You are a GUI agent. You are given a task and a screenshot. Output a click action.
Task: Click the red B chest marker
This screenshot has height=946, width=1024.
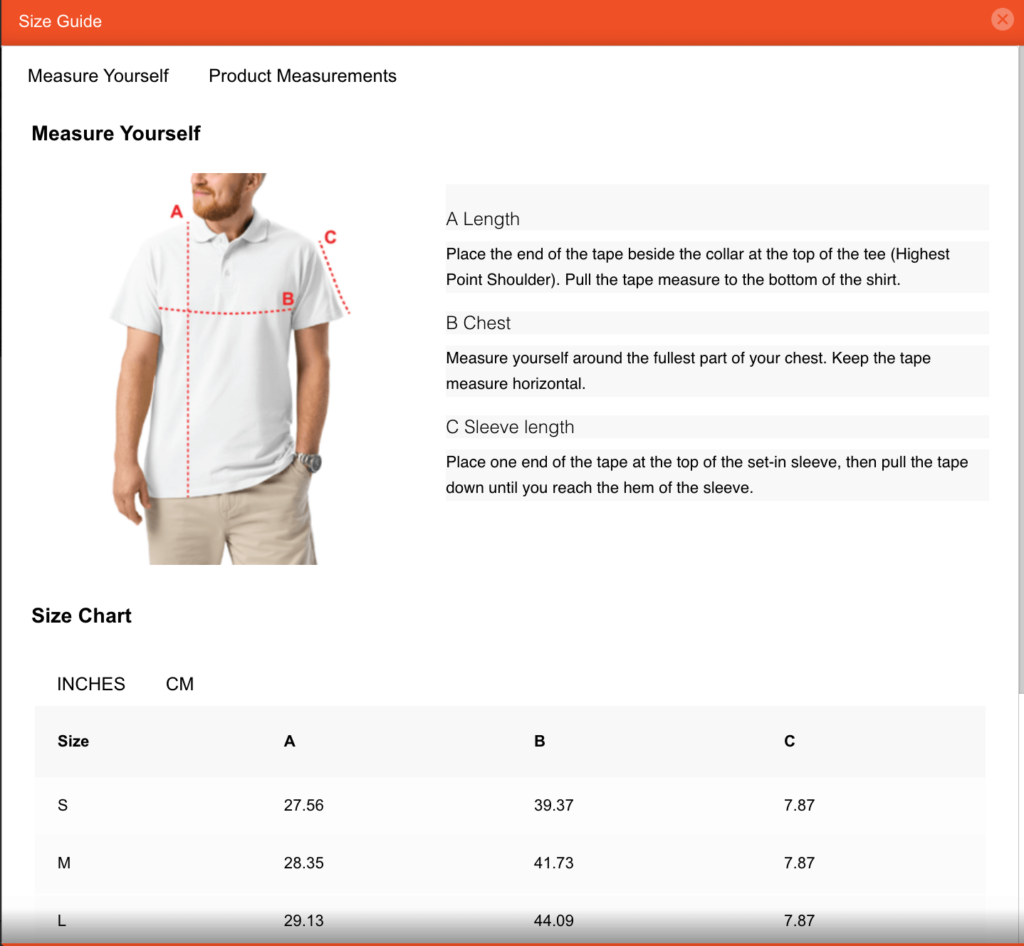click(287, 298)
